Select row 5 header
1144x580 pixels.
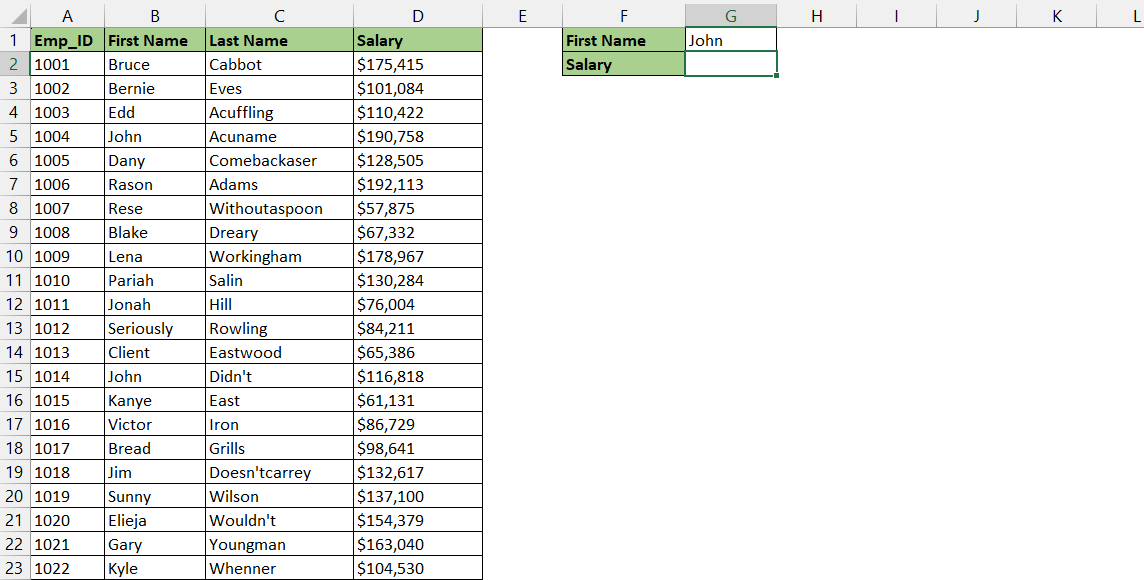click(15, 136)
